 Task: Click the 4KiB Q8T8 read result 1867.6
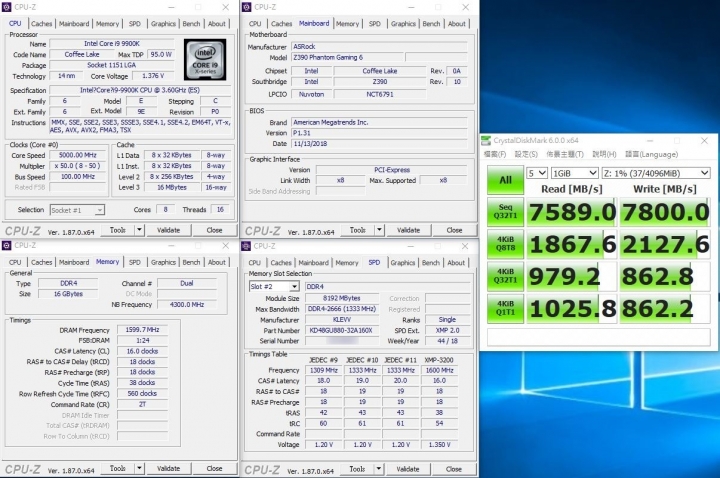click(x=571, y=244)
